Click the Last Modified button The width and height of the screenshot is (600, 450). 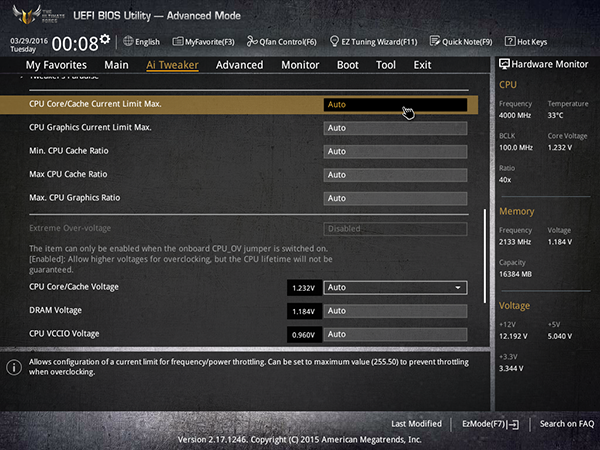click(x=416, y=424)
